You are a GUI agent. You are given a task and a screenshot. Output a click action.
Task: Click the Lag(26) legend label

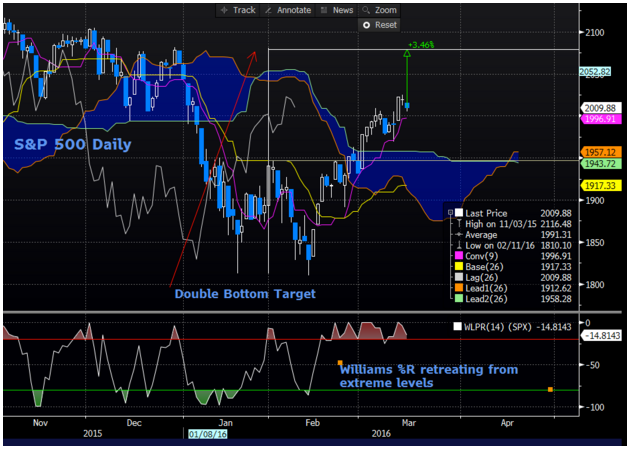[x=481, y=277]
